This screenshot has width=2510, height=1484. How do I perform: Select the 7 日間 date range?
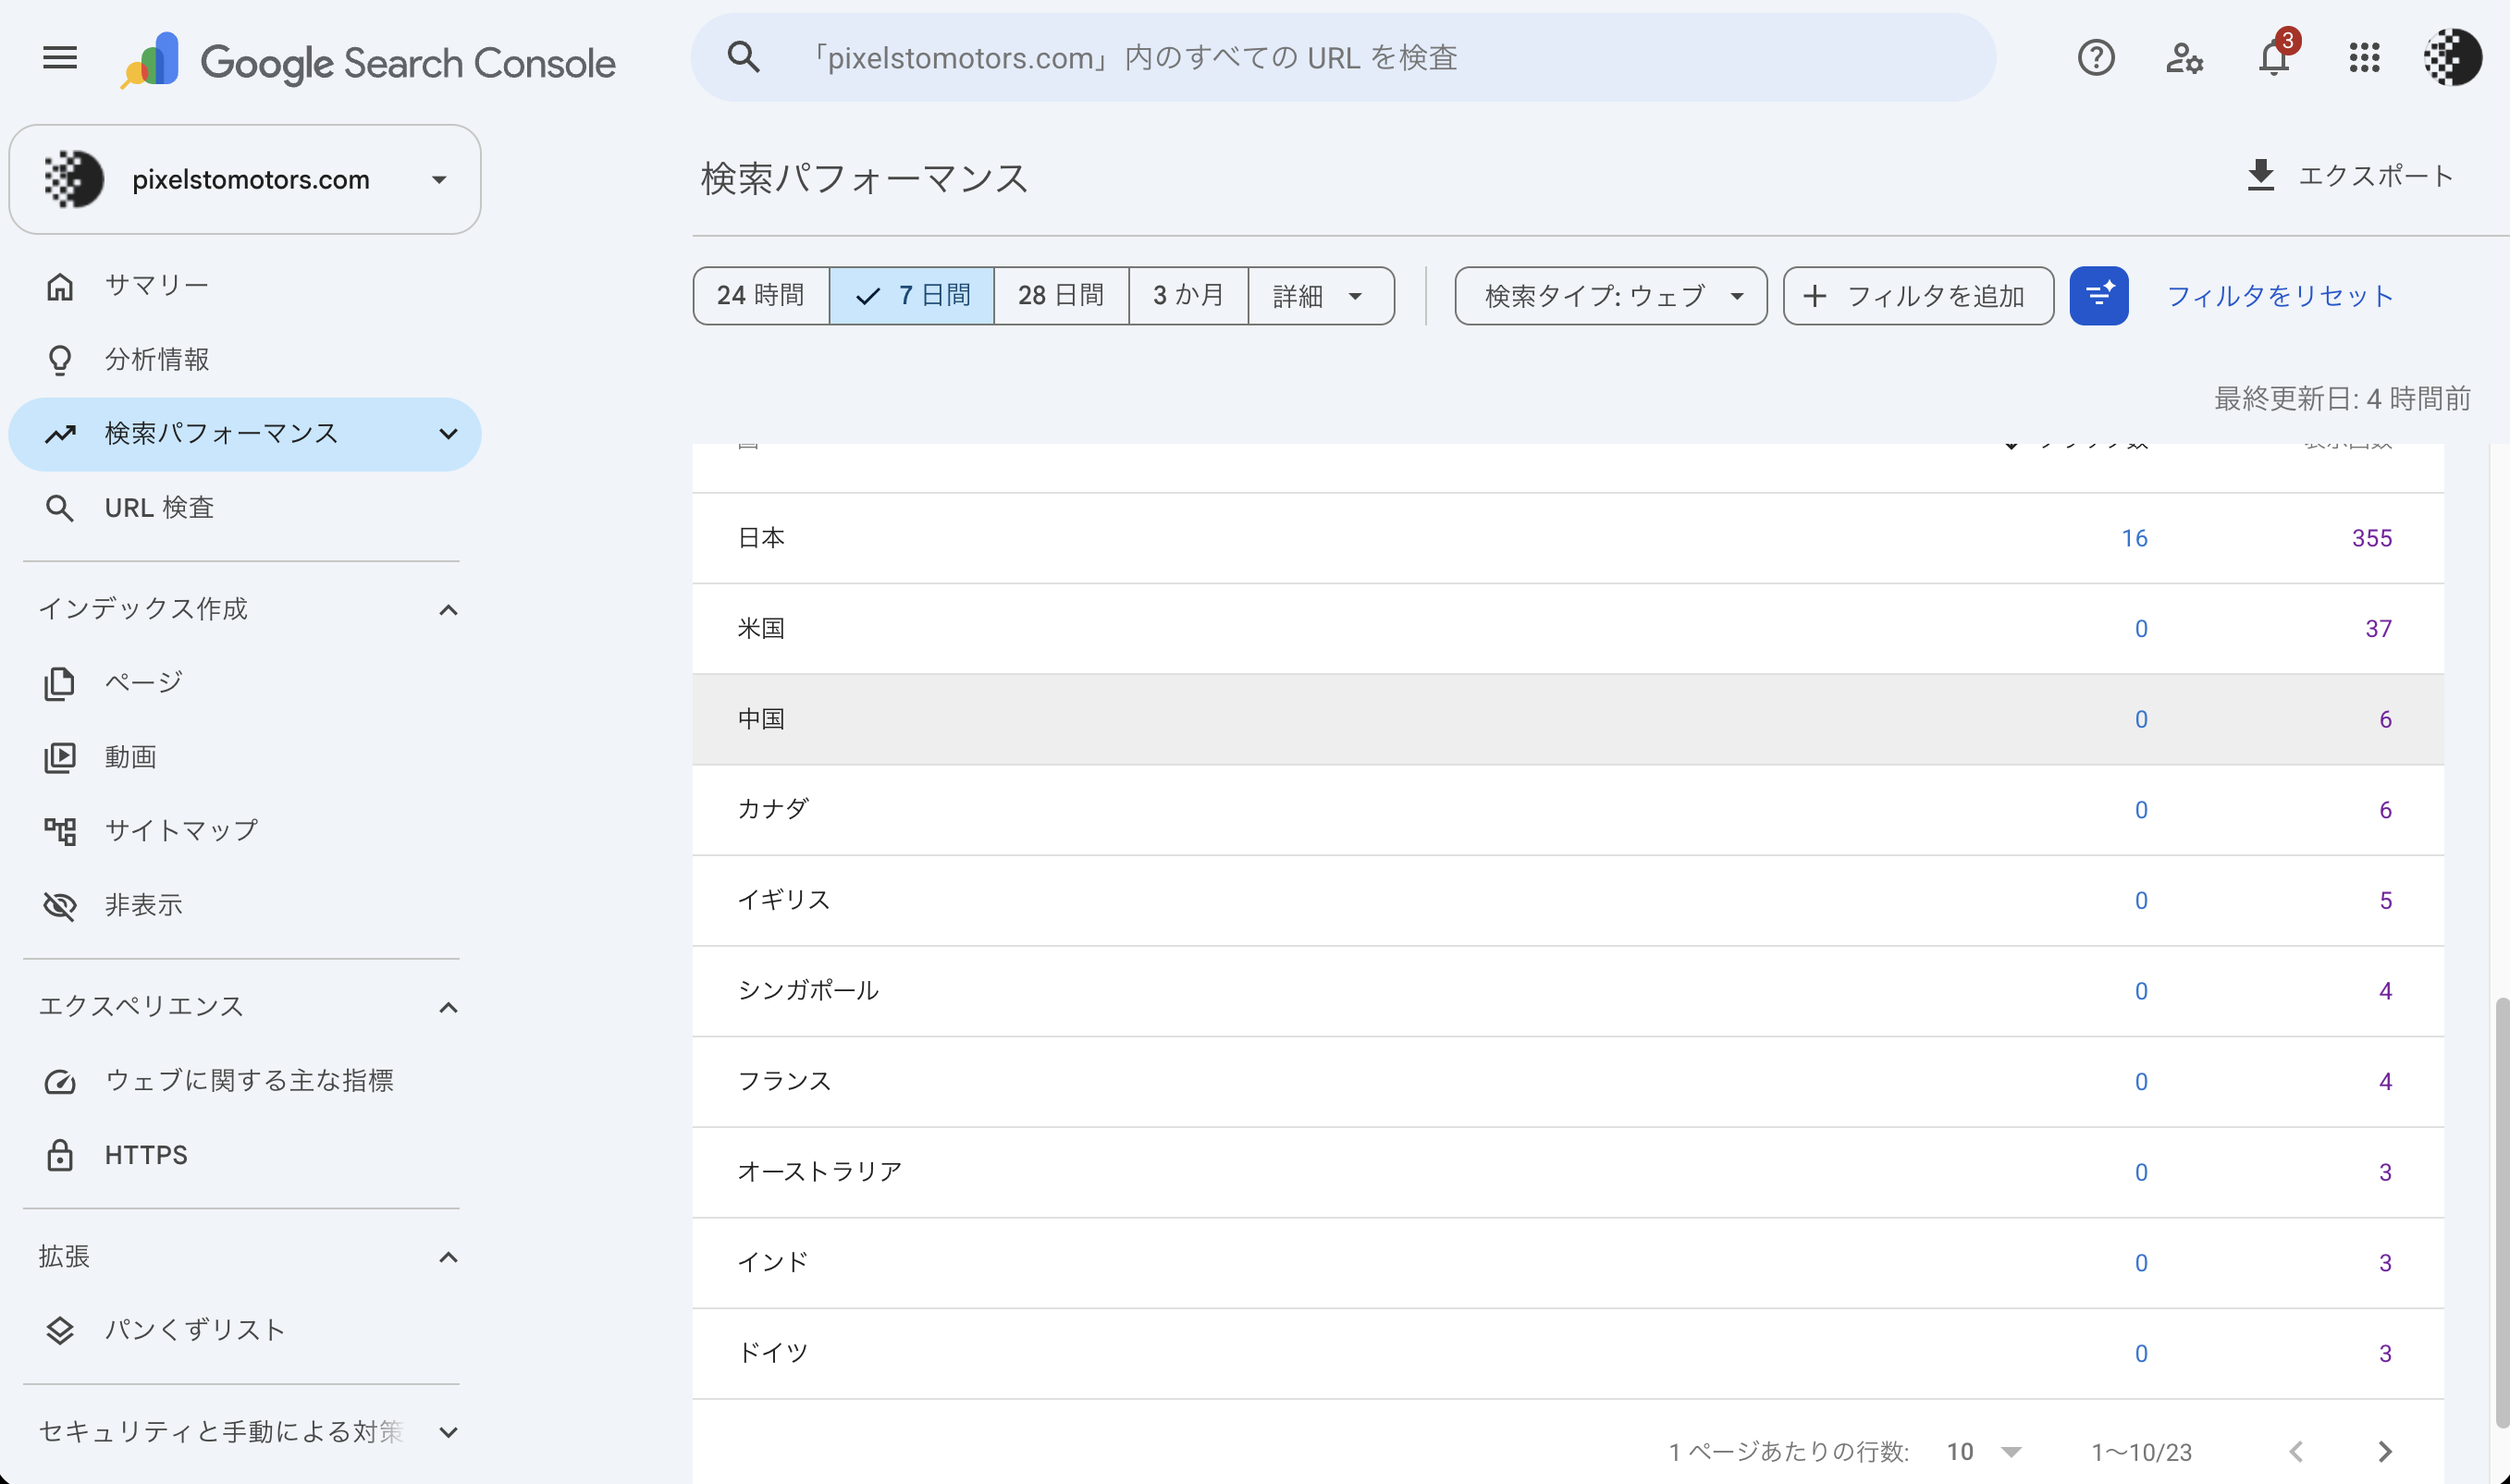click(912, 296)
